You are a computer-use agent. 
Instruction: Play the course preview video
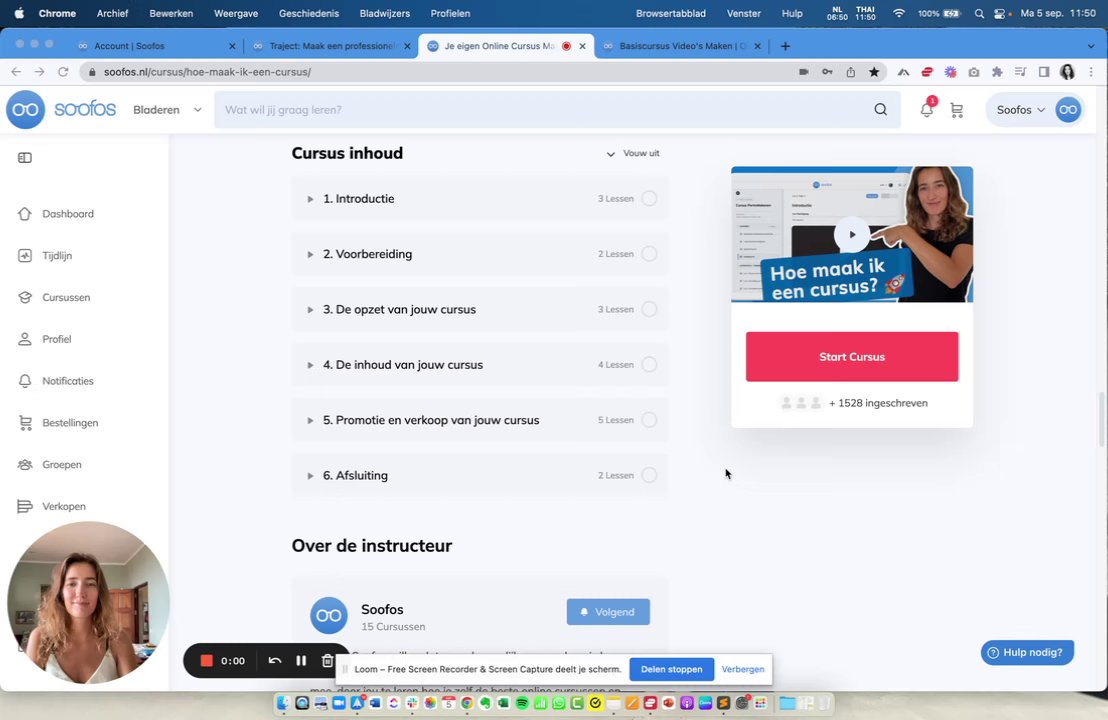851,235
